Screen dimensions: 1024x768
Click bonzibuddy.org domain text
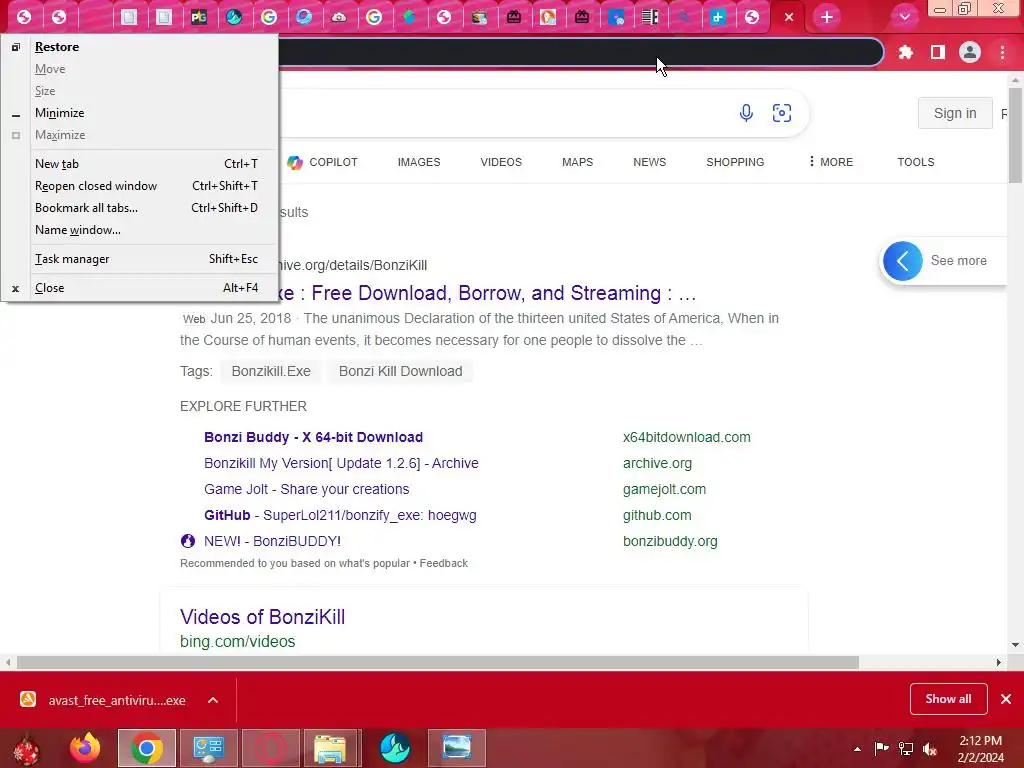pos(670,541)
